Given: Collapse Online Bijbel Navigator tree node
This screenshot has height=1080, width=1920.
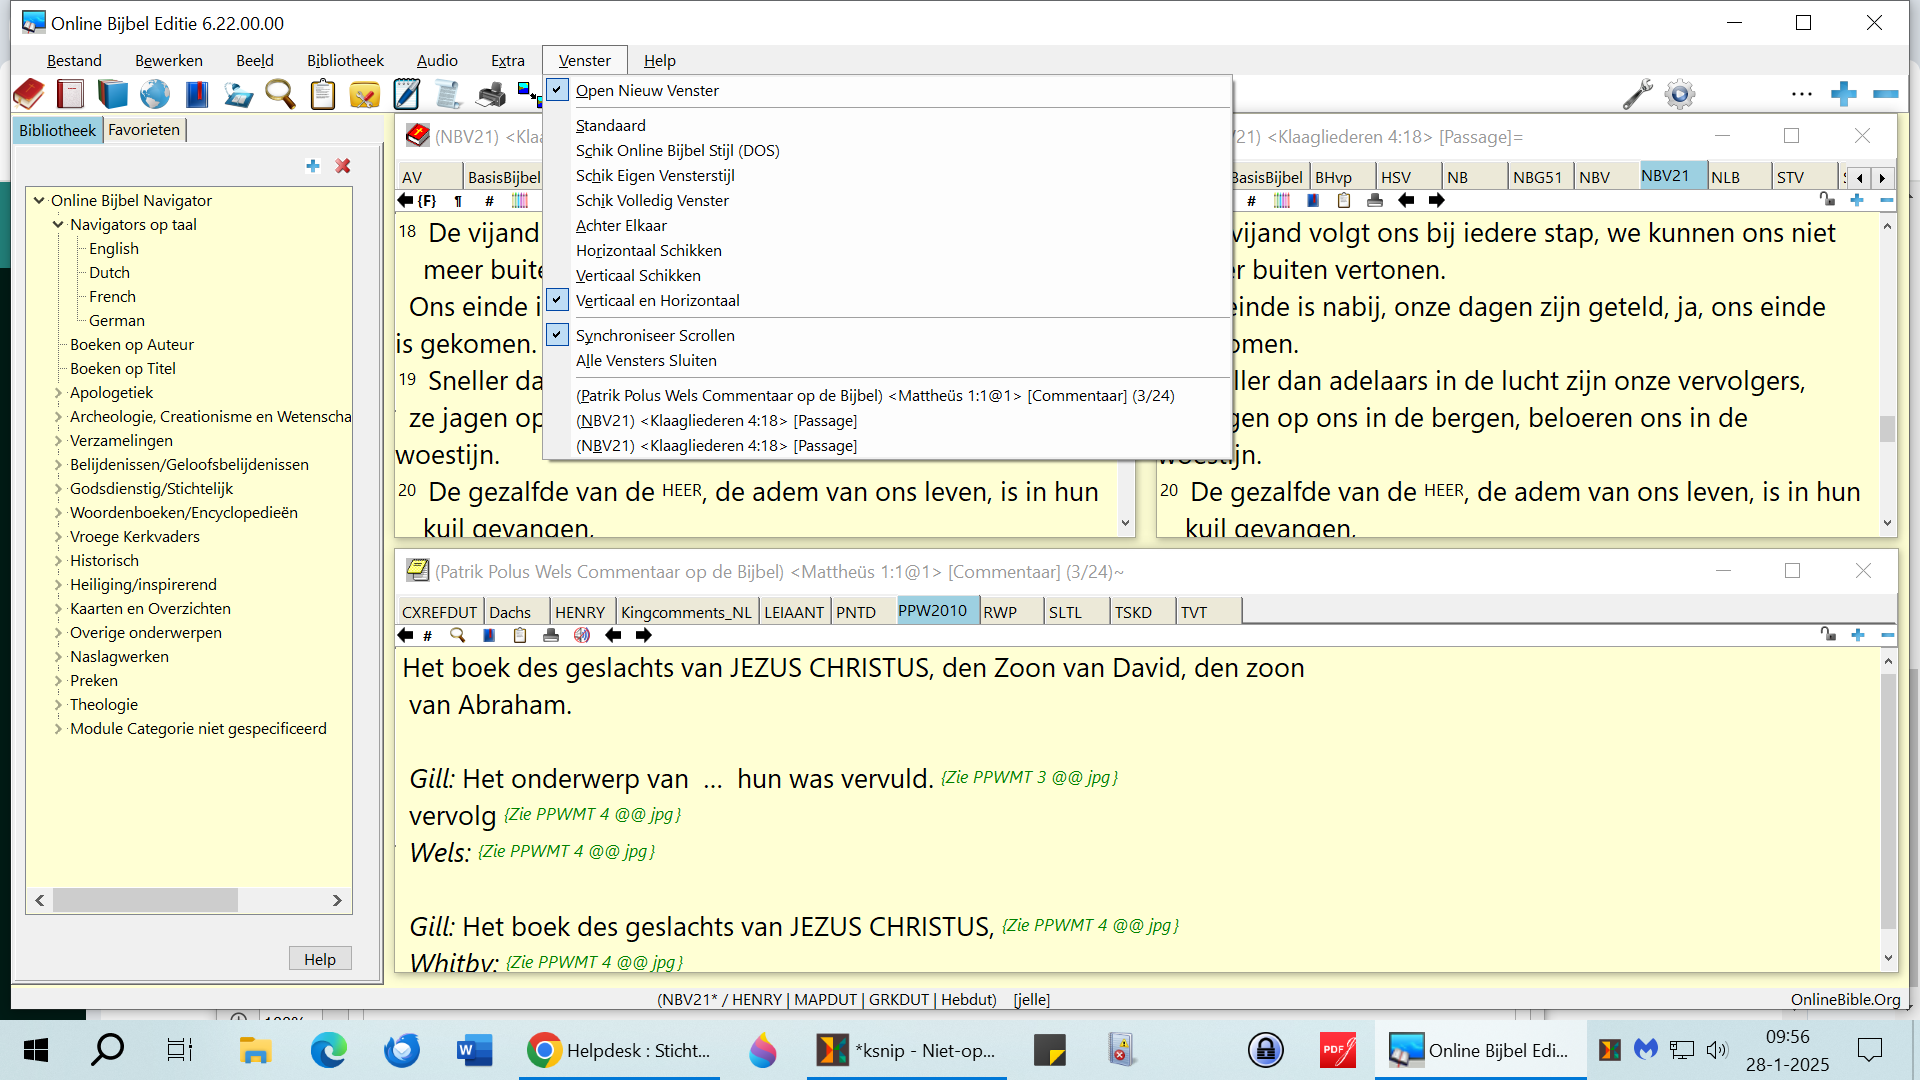Looking at the screenshot, I should [x=39, y=200].
